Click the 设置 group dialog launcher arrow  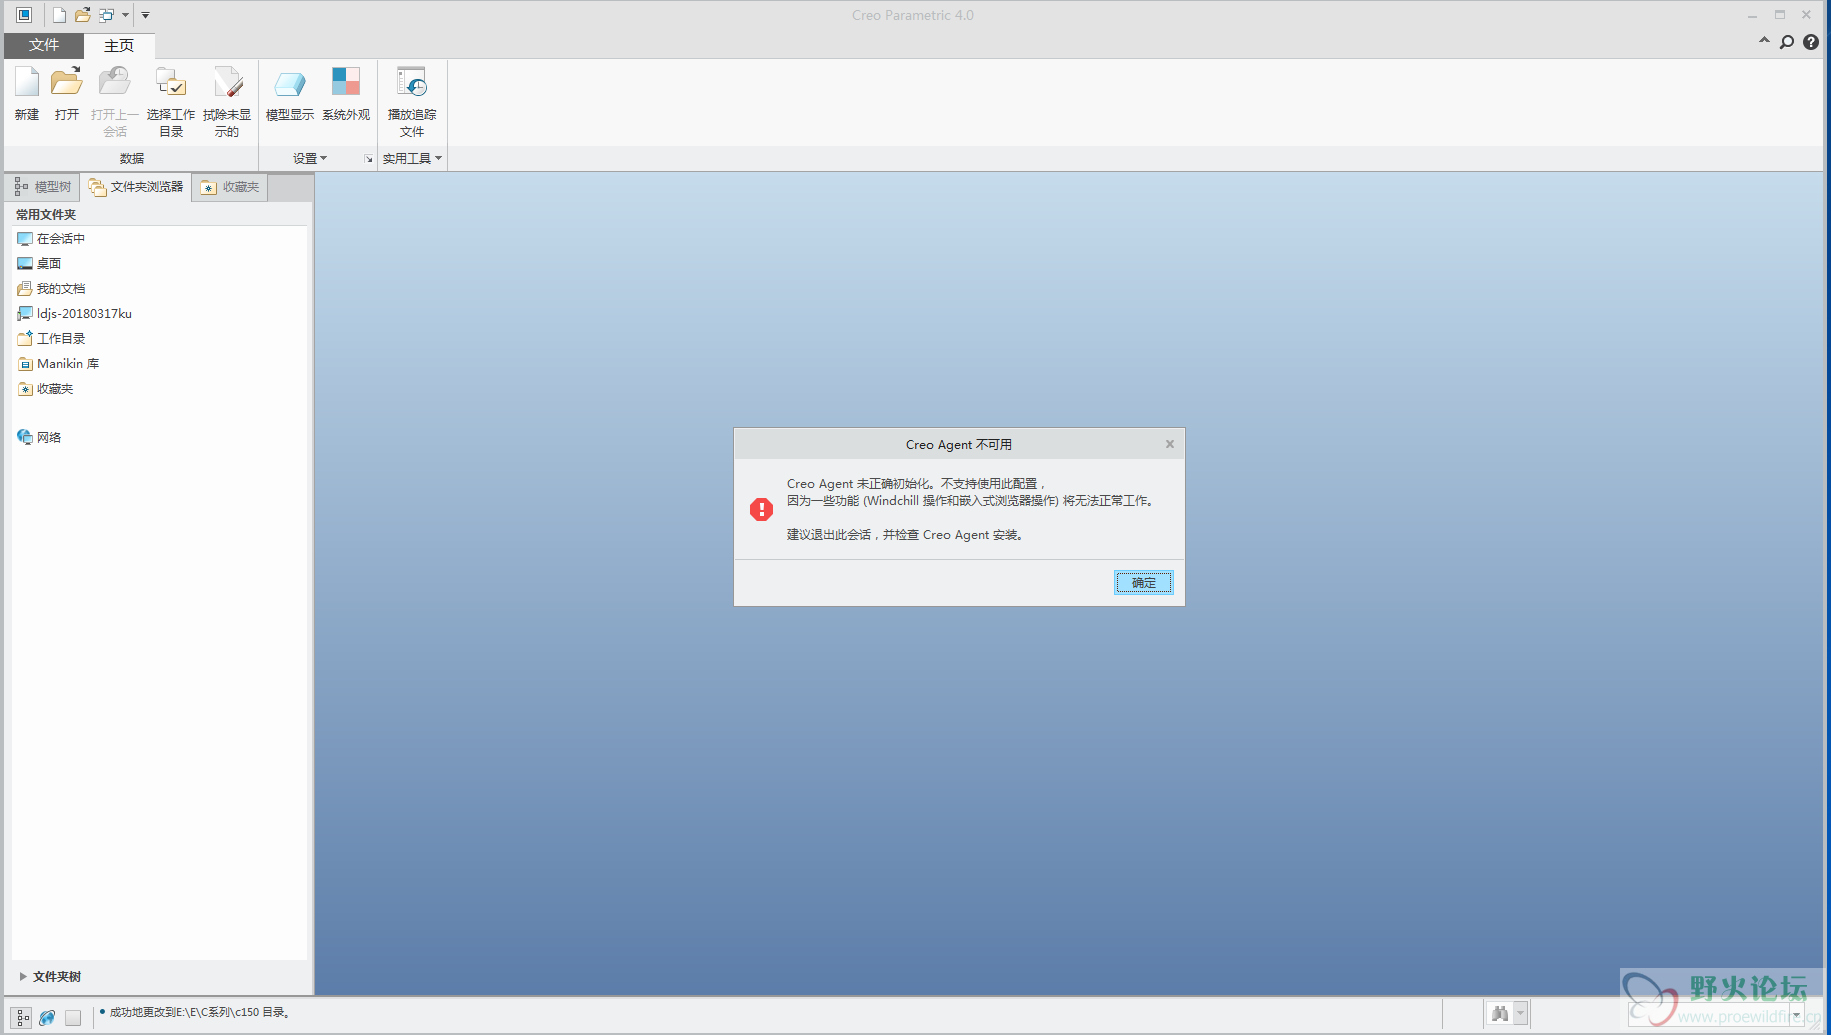(x=369, y=159)
